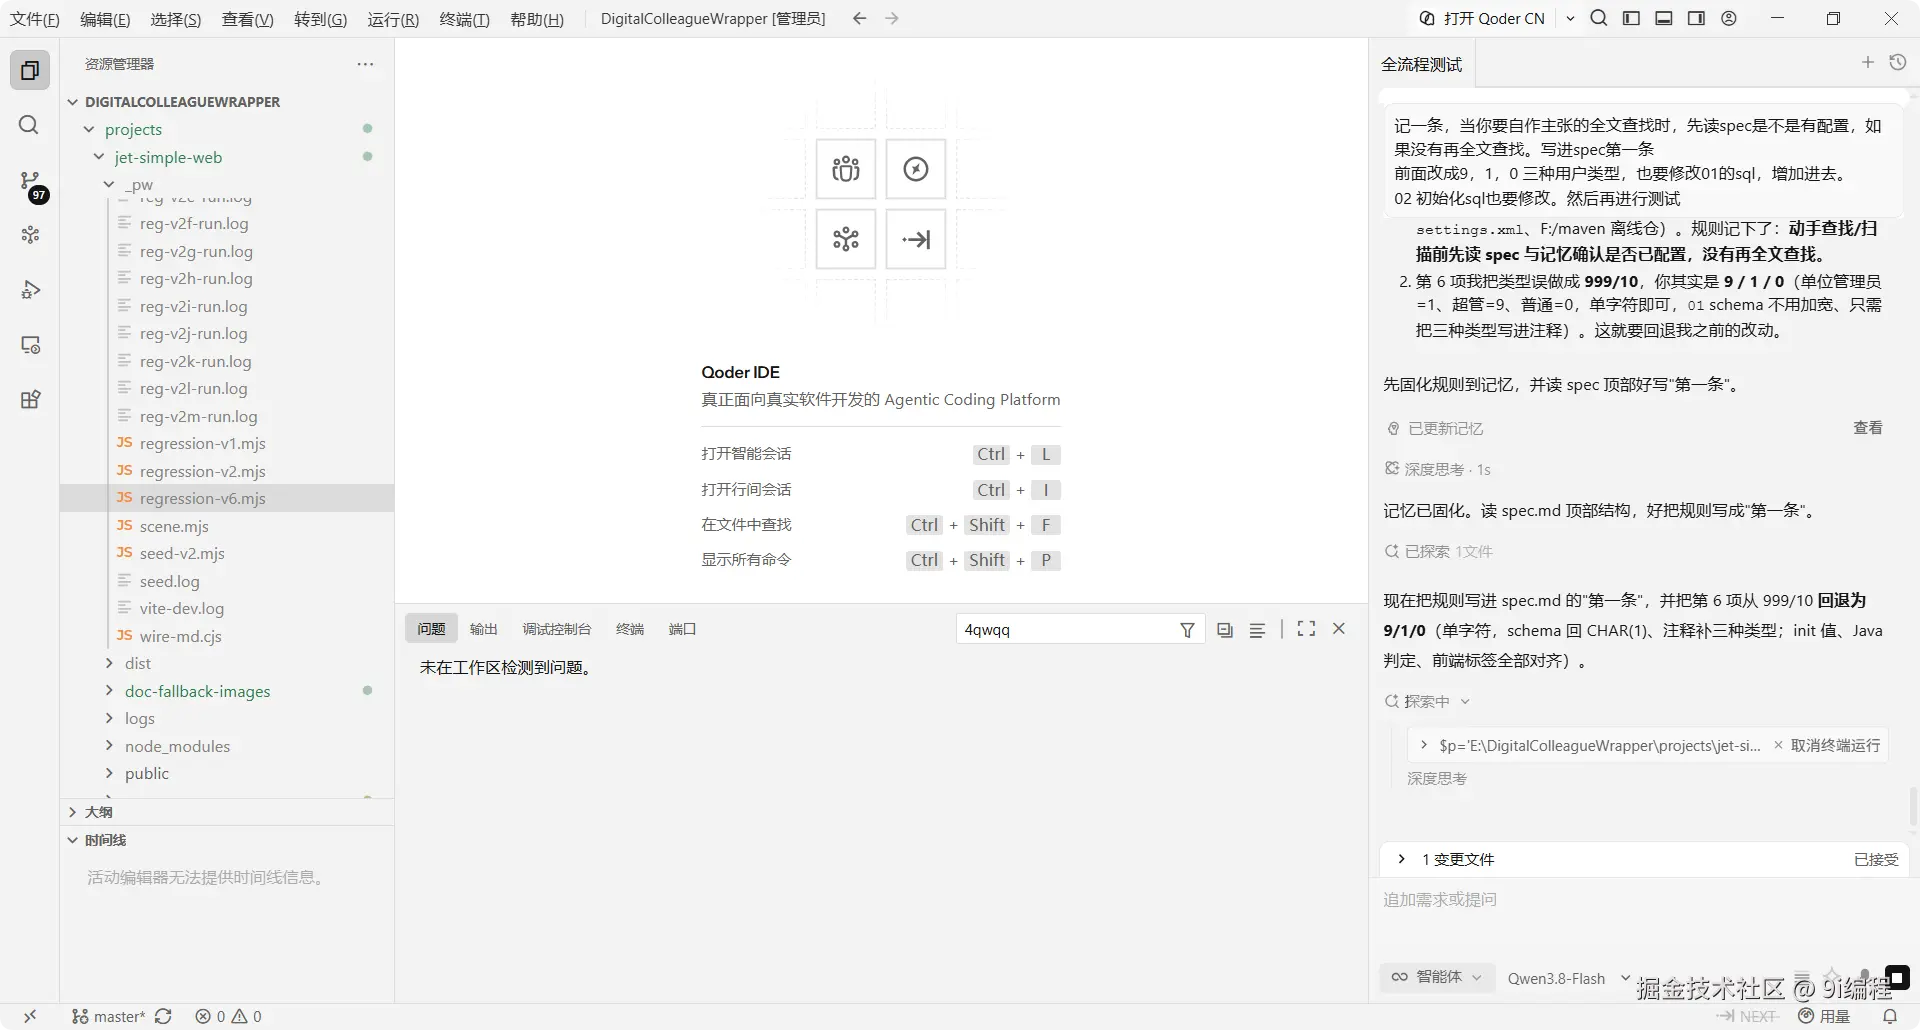Open the 终端(T) menu
Screen dimensions: 1920x1030
pos(465,19)
